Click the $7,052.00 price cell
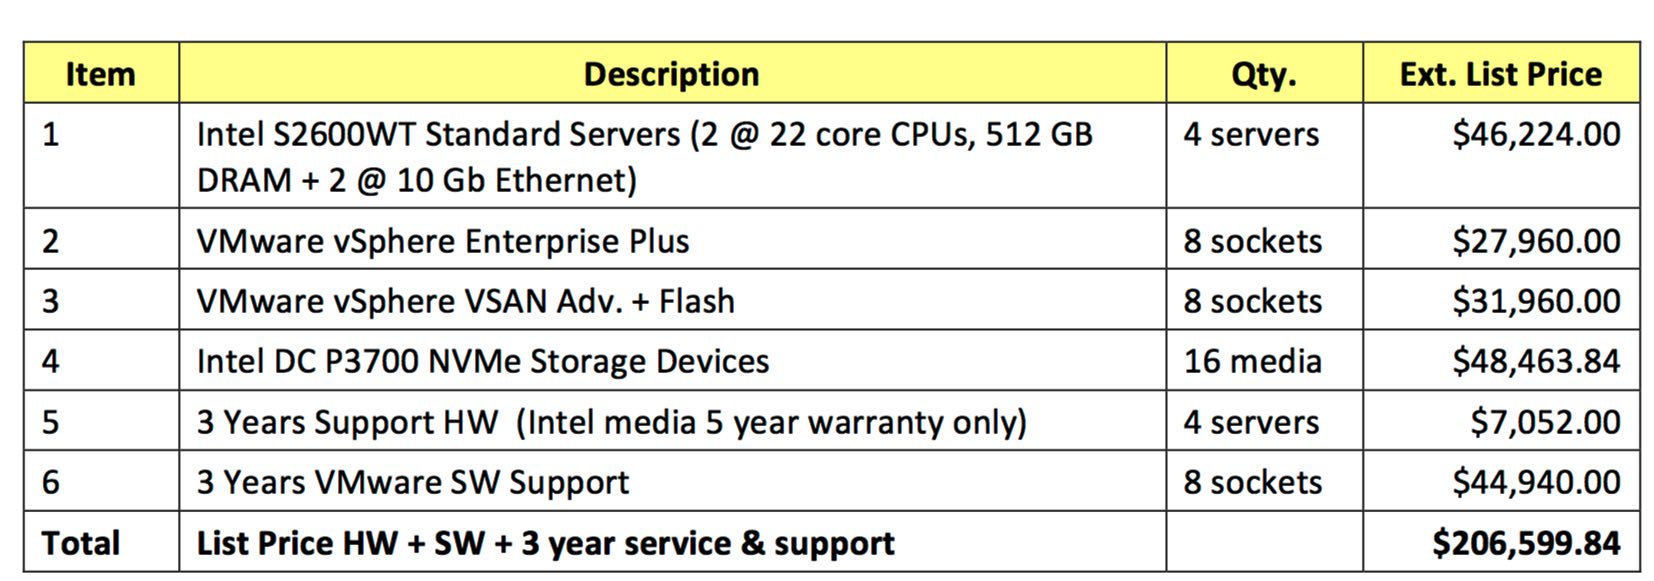This screenshot has width=1654, height=581. pyautogui.click(x=1501, y=421)
